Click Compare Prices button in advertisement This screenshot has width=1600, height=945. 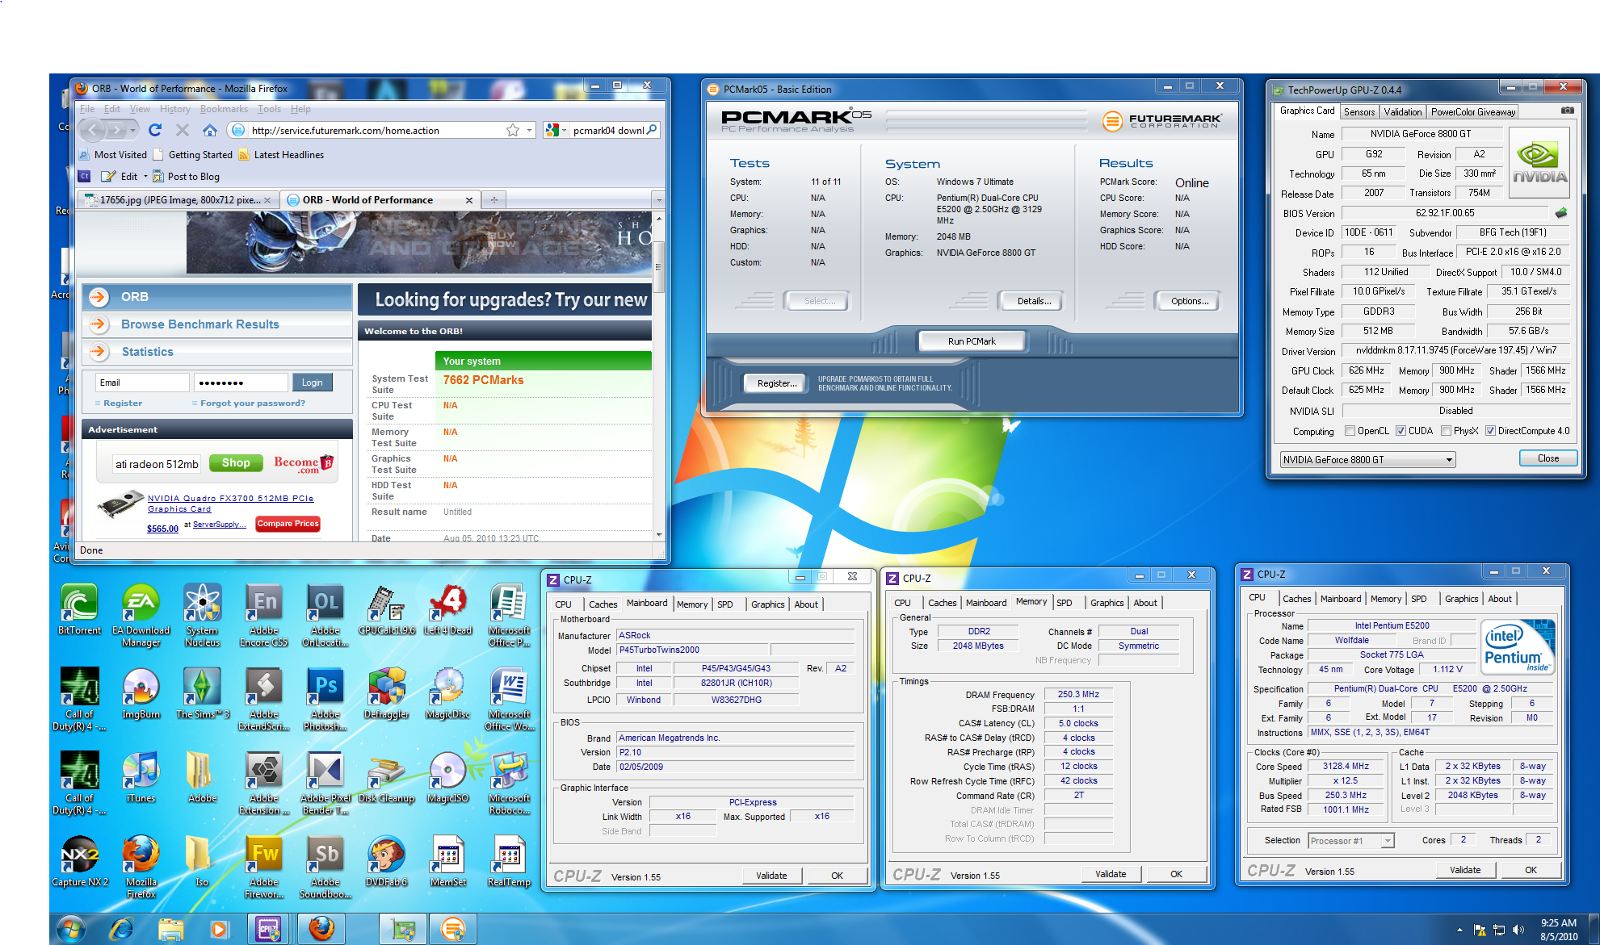288,523
